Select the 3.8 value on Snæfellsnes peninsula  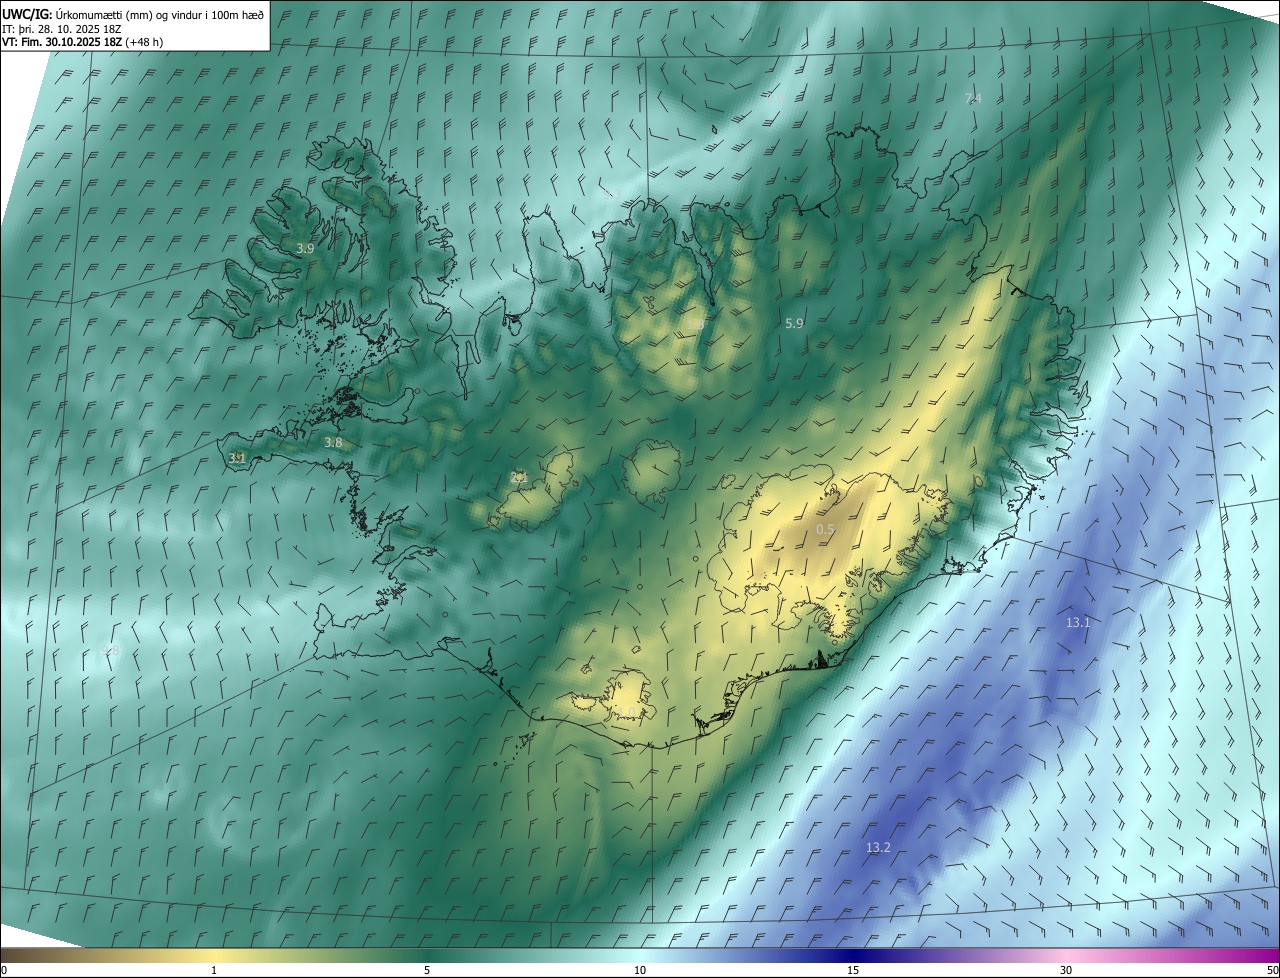coord(333,442)
